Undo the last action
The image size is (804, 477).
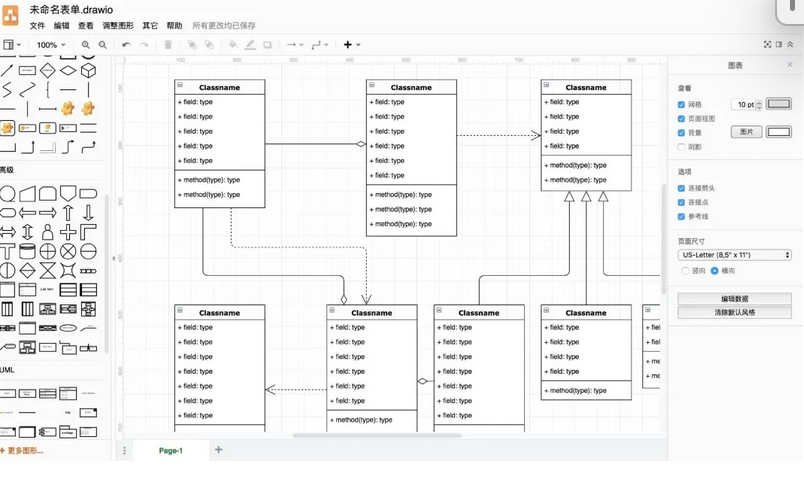[126, 45]
